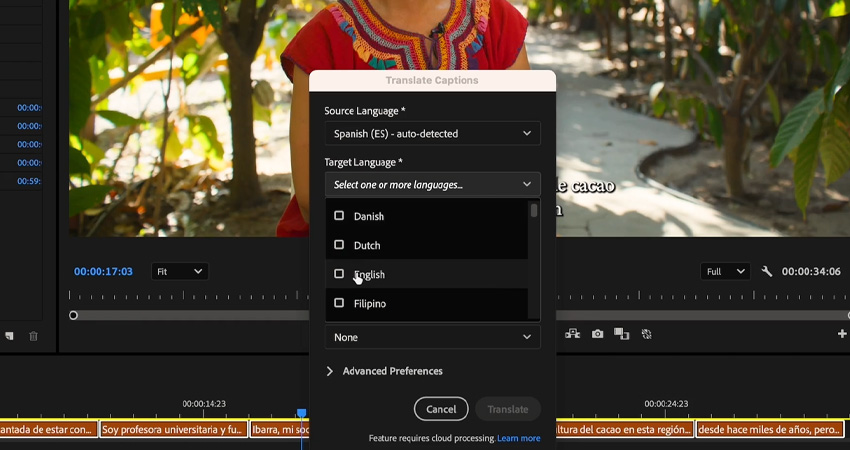850x450 pixels.
Task: Click the new item icon
Action: (x=9, y=336)
